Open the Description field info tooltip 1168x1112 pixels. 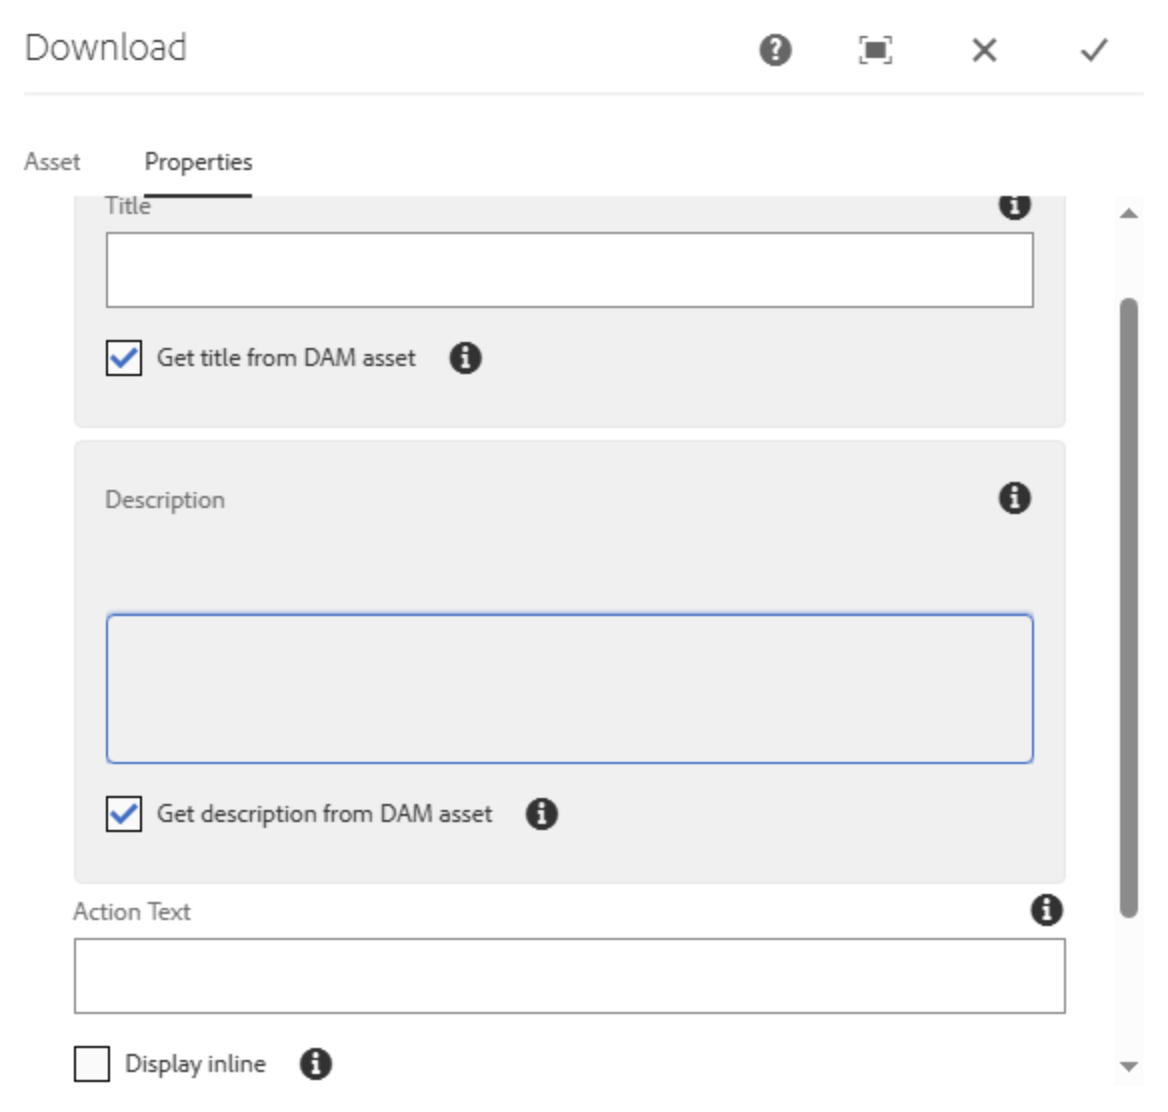1014,498
